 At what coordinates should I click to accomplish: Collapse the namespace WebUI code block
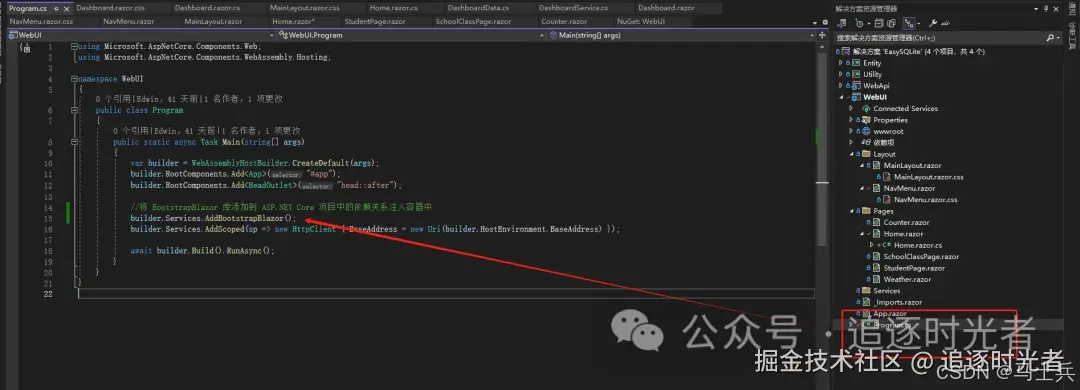pos(74,79)
